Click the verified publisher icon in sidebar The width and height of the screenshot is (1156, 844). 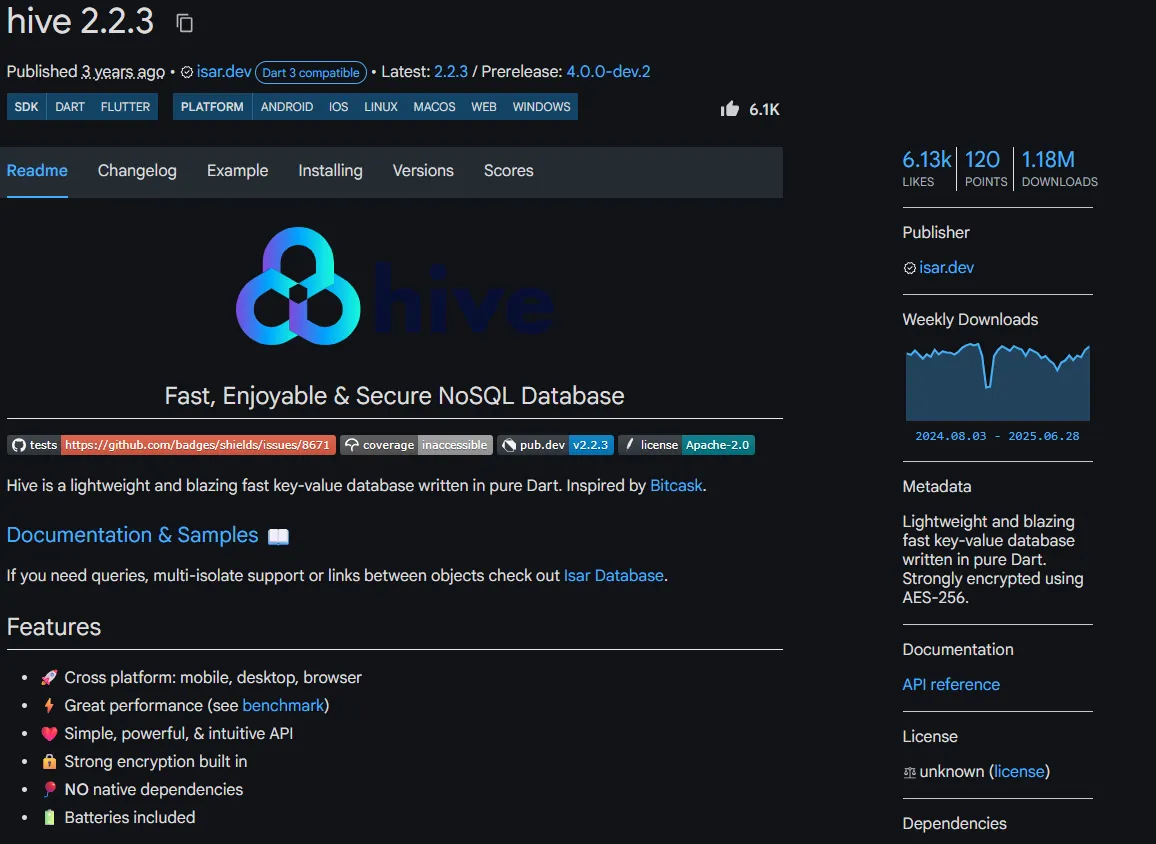pos(910,268)
